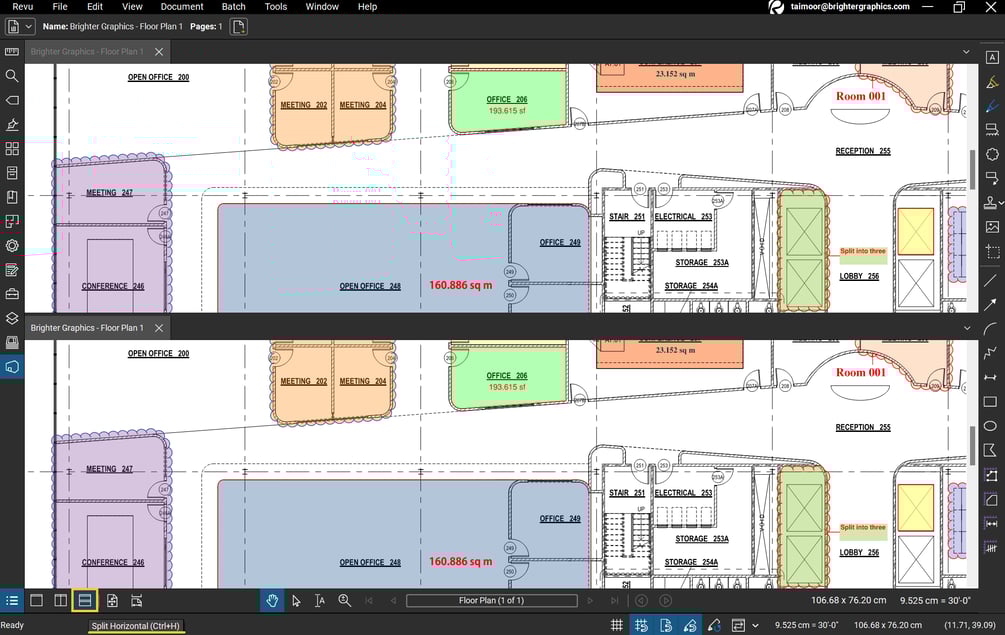This screenshot has height=635, width=1005.
Task: Collapse the top document pane with its chevron
Action: click(966, 51)
